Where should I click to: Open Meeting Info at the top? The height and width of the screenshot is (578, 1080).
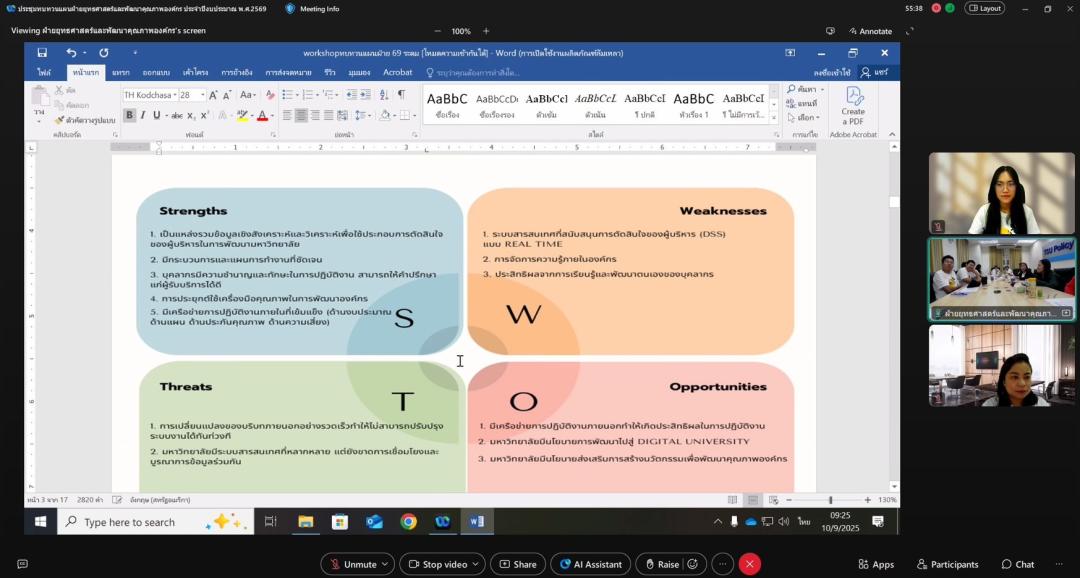click(x=312, y=8)
